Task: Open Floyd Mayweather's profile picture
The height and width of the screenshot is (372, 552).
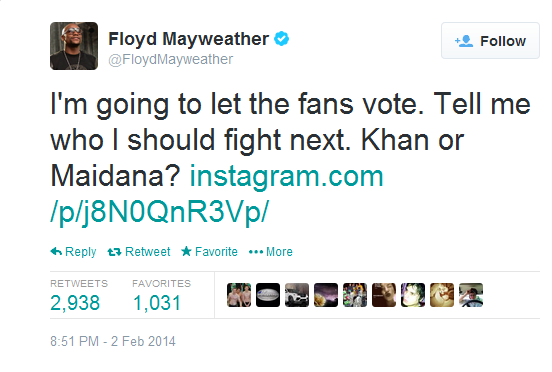Action: 74,46
